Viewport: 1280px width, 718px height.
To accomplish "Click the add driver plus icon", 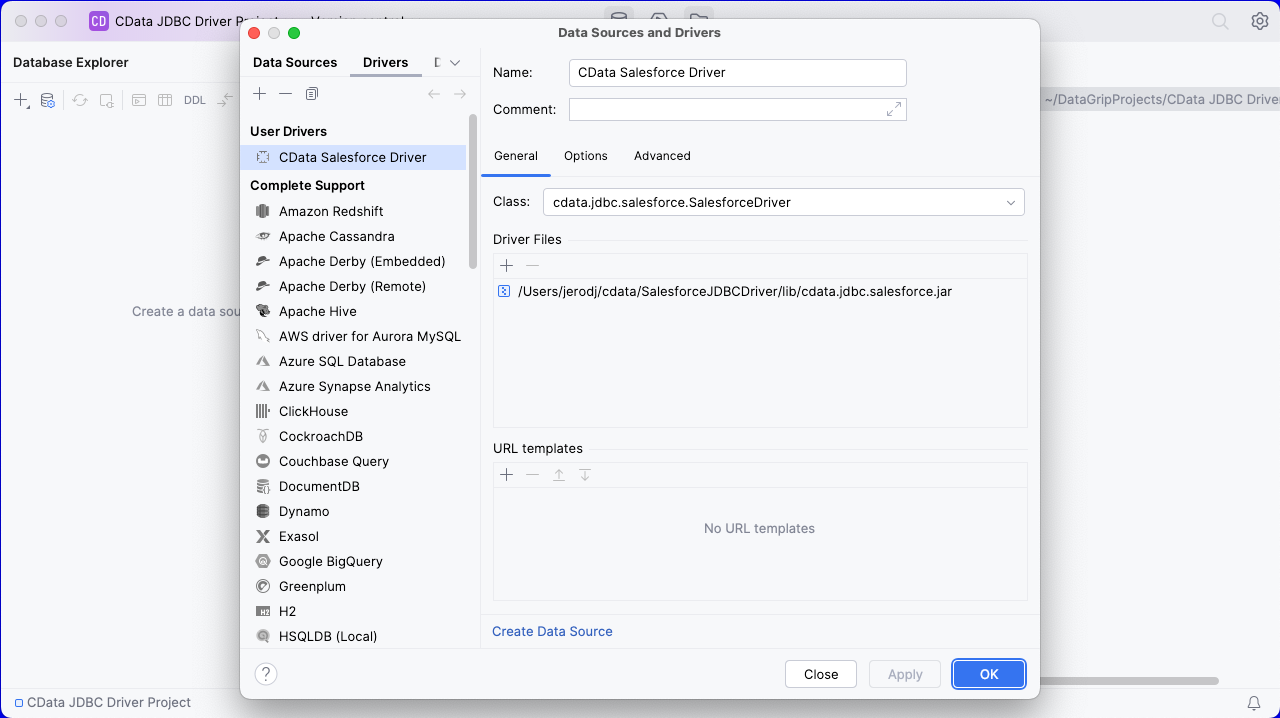I will pyautogui.click(x=259, y=94).
